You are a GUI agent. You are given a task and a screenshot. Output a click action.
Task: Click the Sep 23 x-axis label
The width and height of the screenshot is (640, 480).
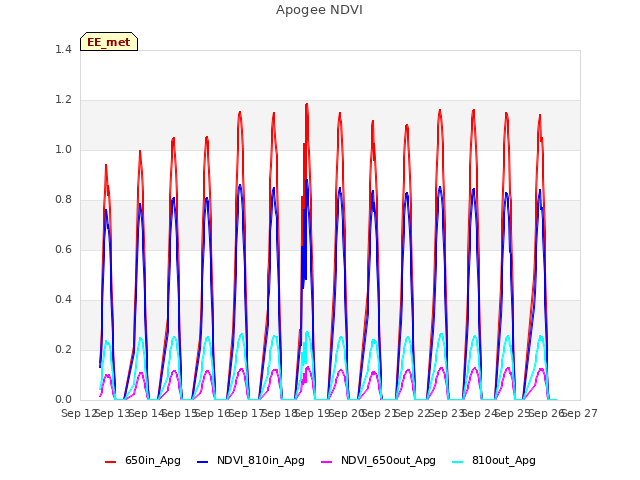point(446,413)
